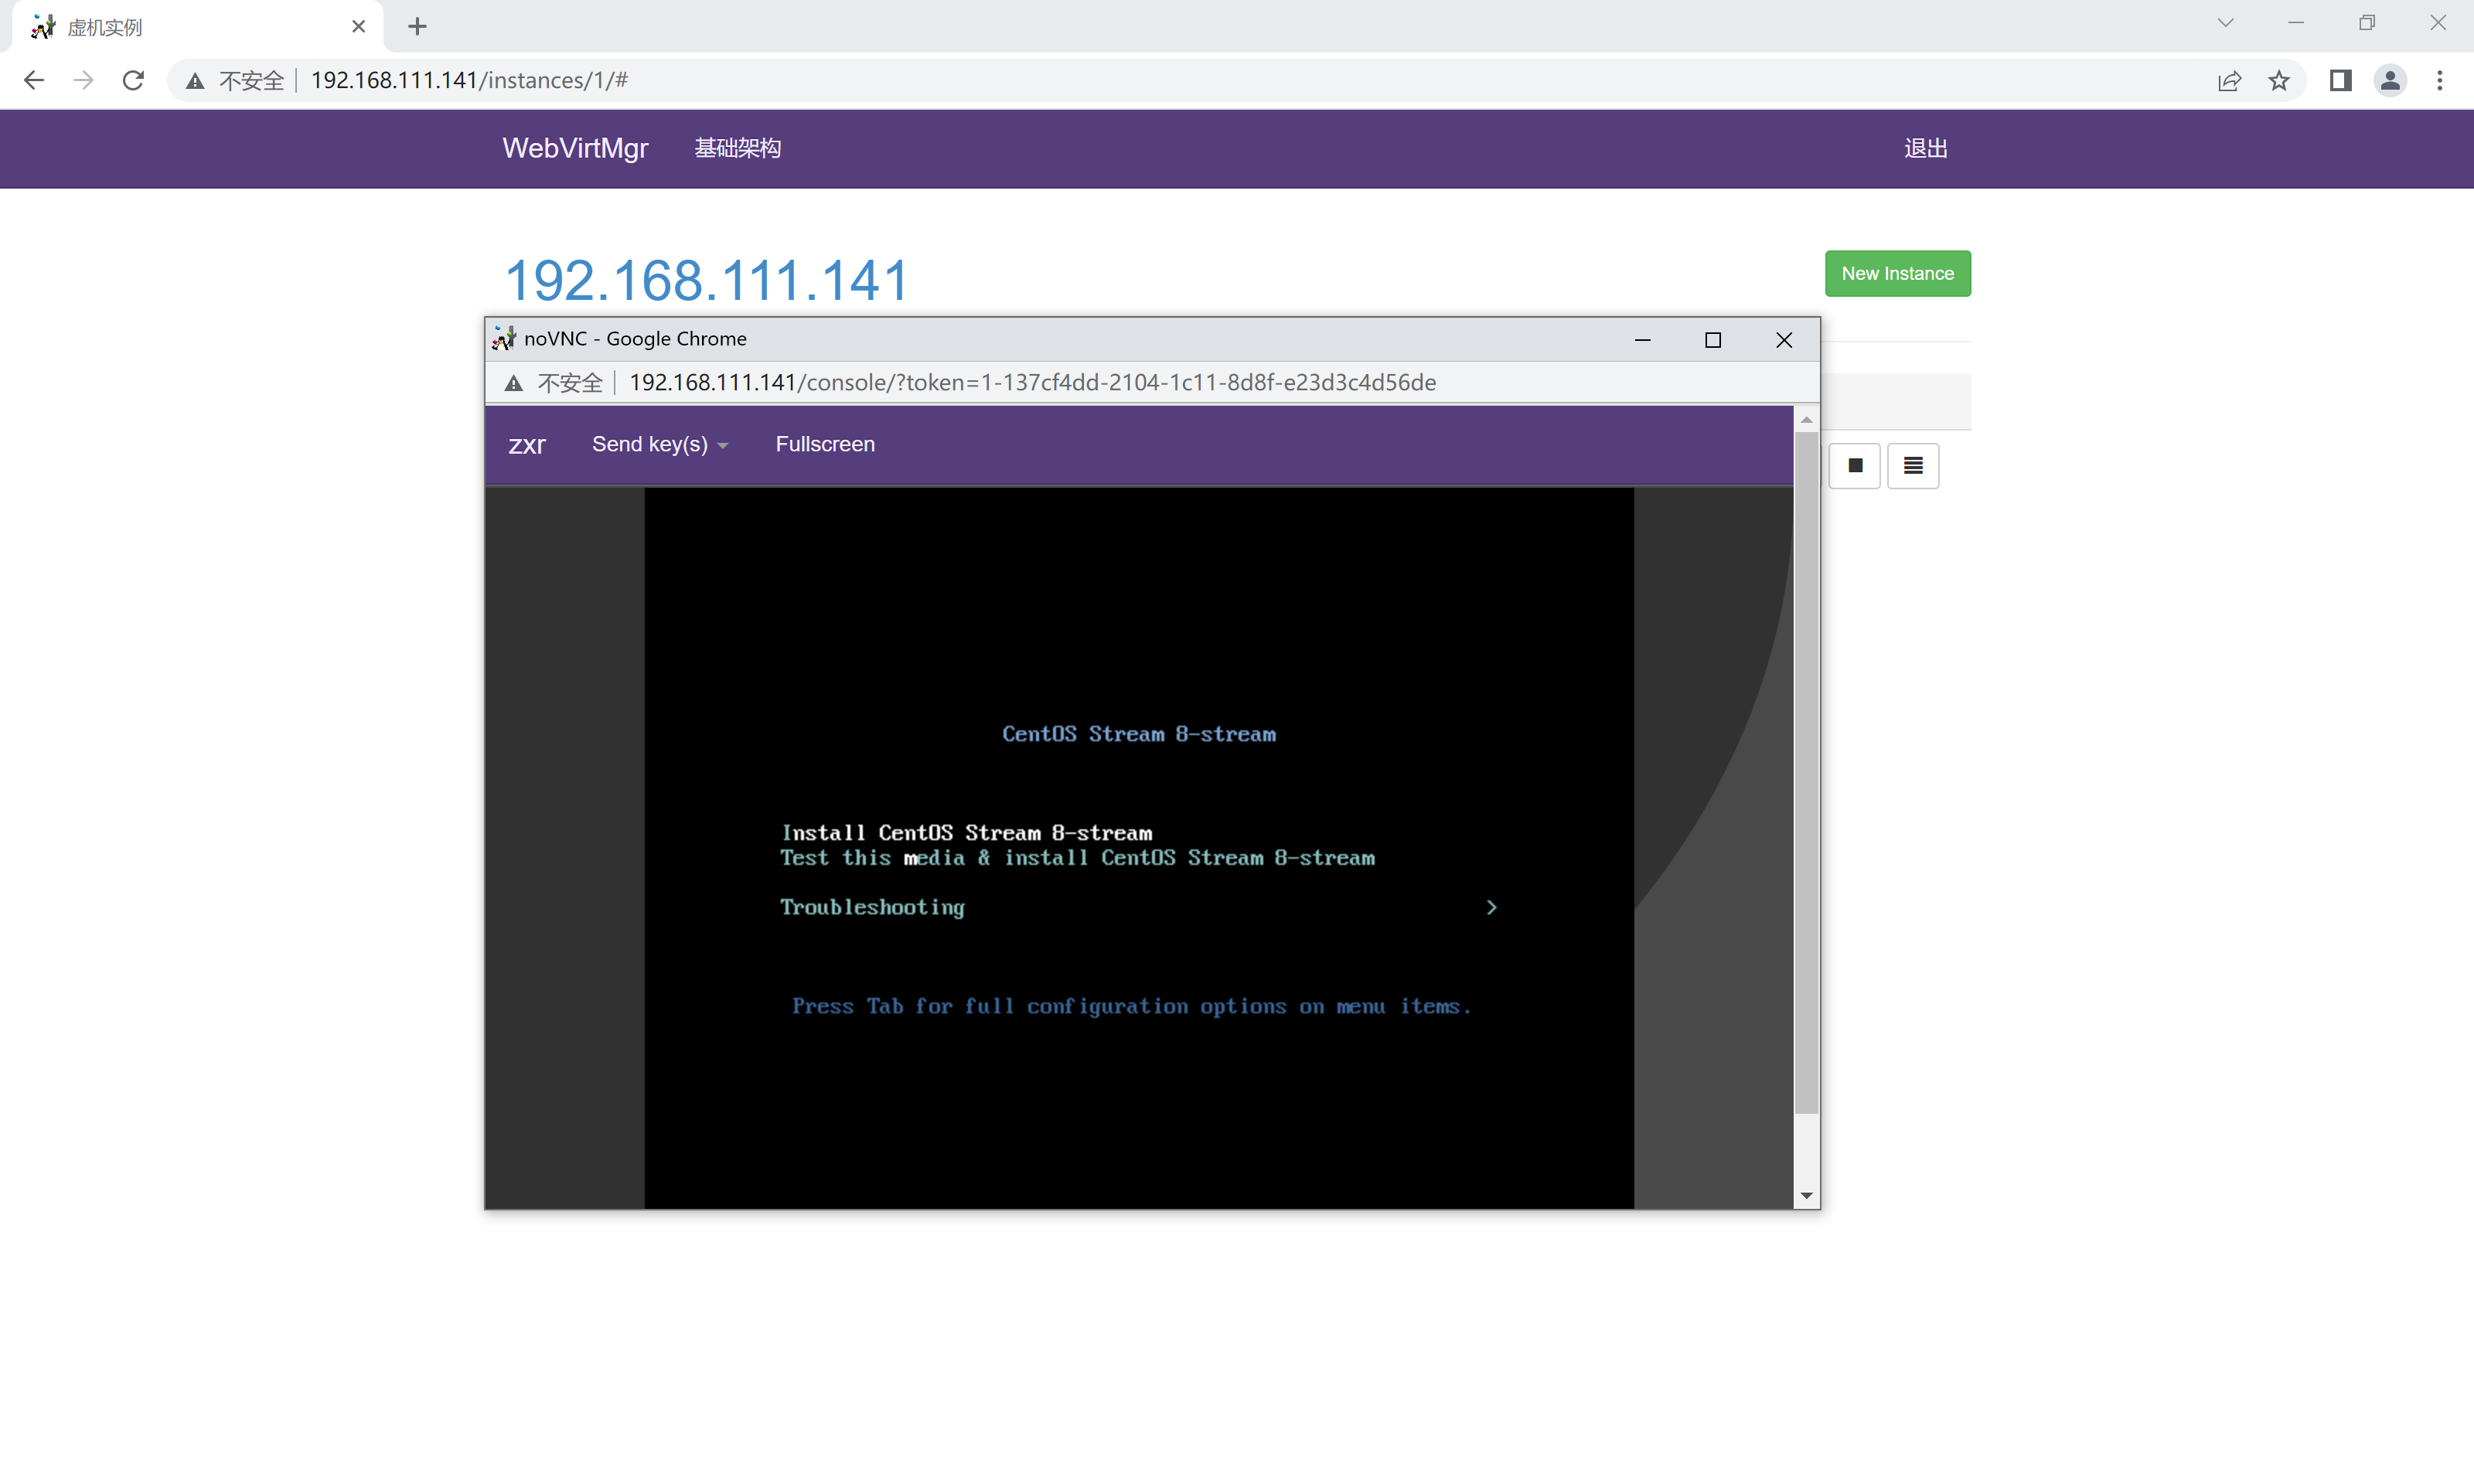This screenshot has height=1484, width=2474.
Task: Open the 基础架构 menu item
Action: 737,148
